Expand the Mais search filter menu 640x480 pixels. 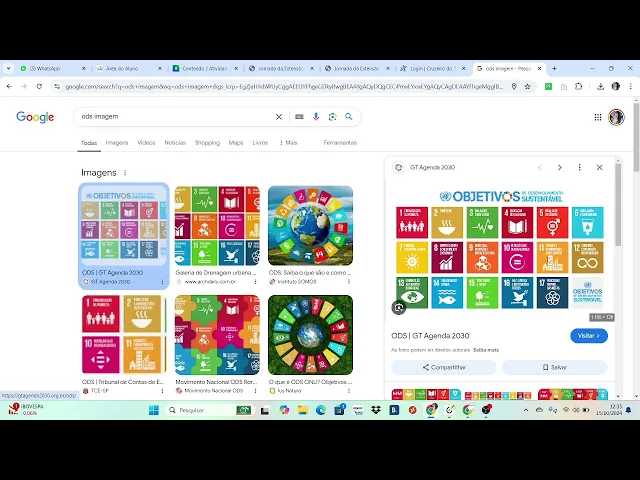[289, 142]
